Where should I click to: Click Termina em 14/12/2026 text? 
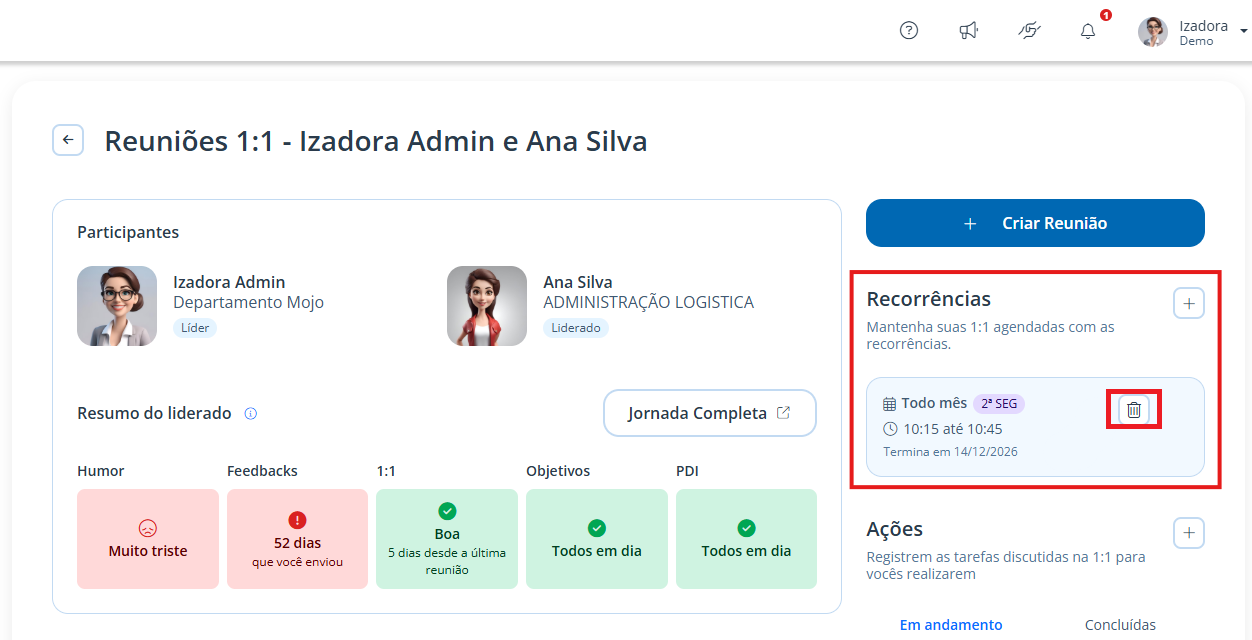tap(951, 452)
